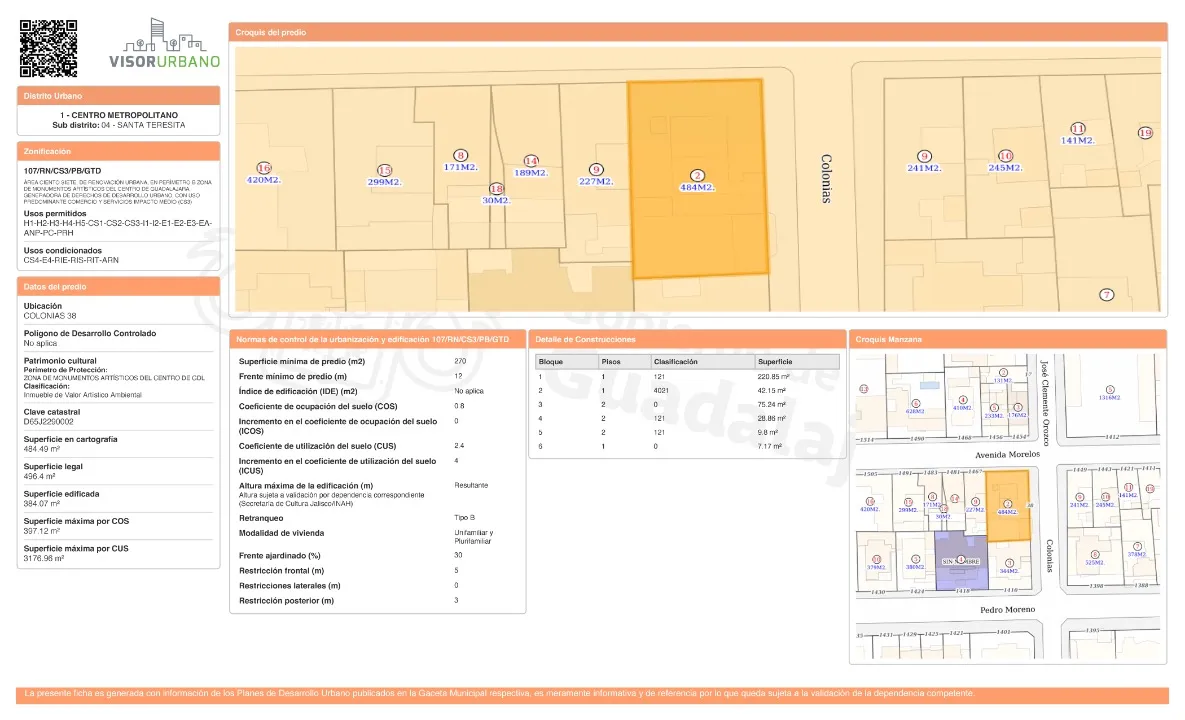Select lot marker 15 labeled 299M2 in Croquis del predio
The height and width of the screenshot is (720, 1185).
pyautogui.click(x=384, y=171)
